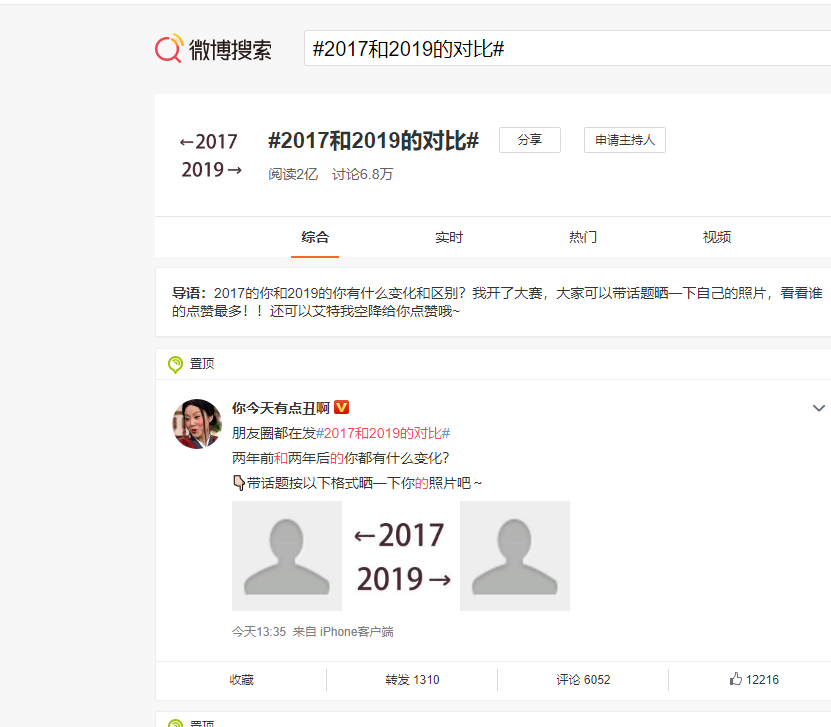831x727 pixels.
Task: Click the 分享 share button
Action: click(529, 140)
